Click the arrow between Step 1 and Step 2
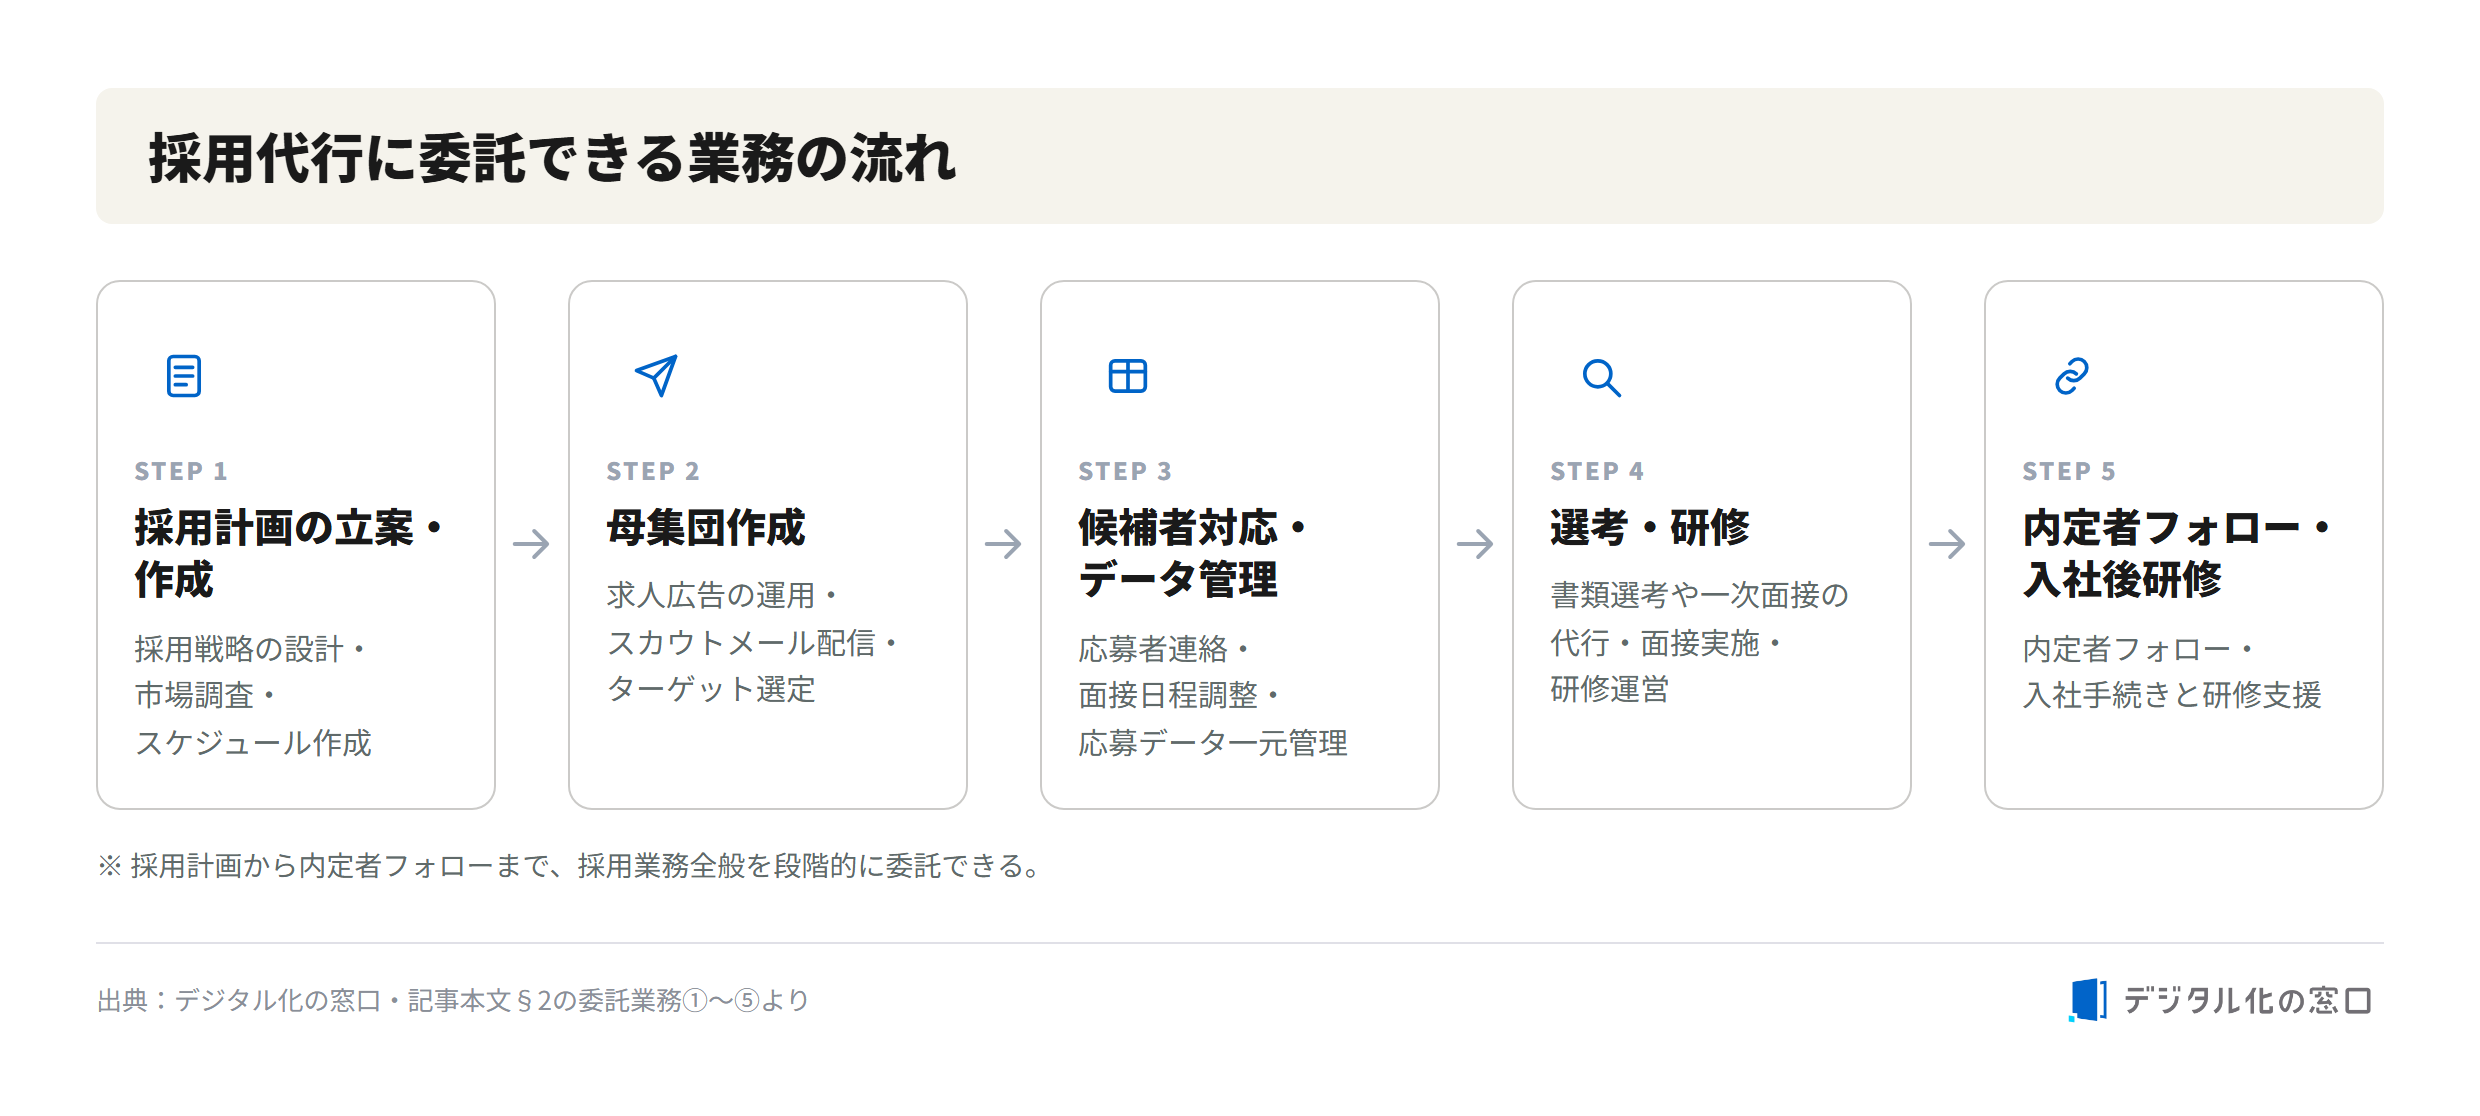Image resolution: width=2480 pixels, height=1116 pixels. click(531, 544)
